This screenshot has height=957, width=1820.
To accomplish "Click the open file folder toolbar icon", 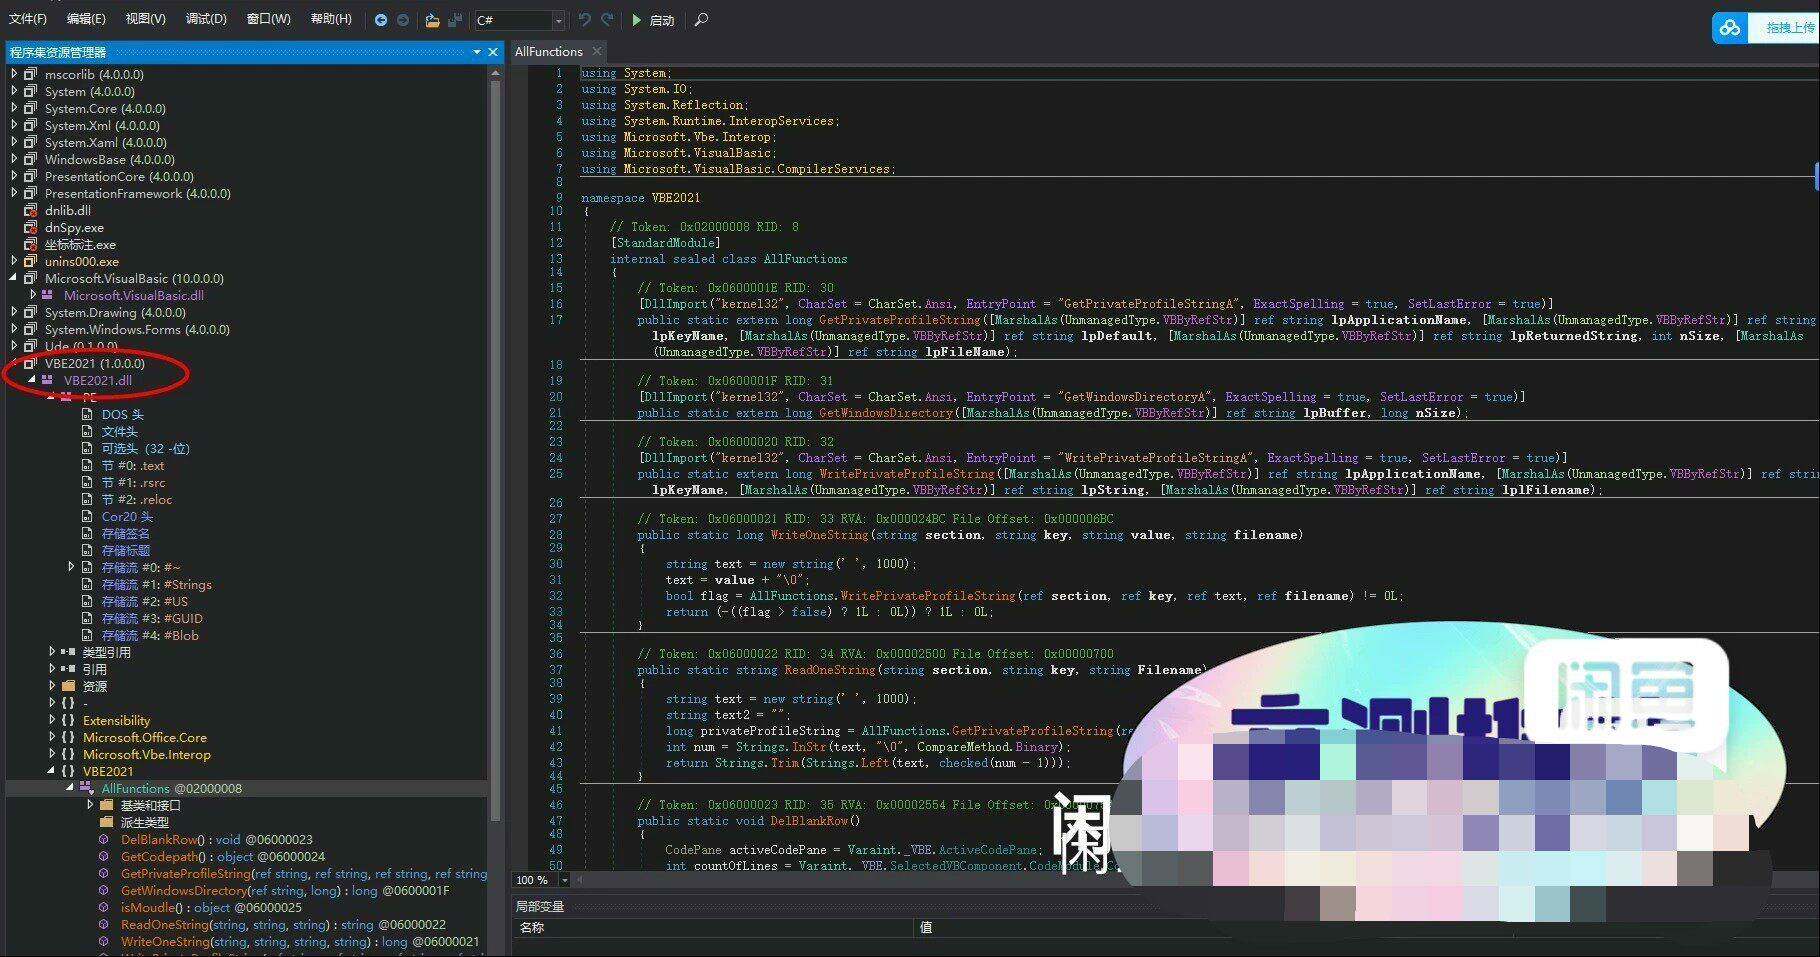I will tap(432, 20).
